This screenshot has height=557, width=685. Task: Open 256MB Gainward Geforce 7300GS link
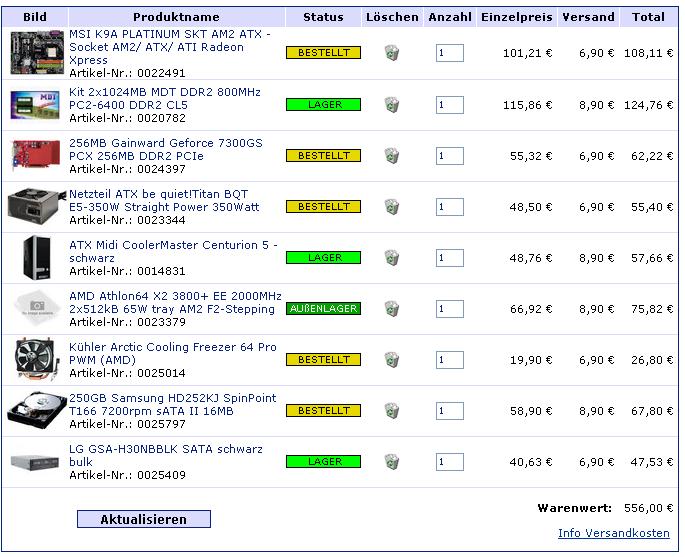click(x=166, y=149)
